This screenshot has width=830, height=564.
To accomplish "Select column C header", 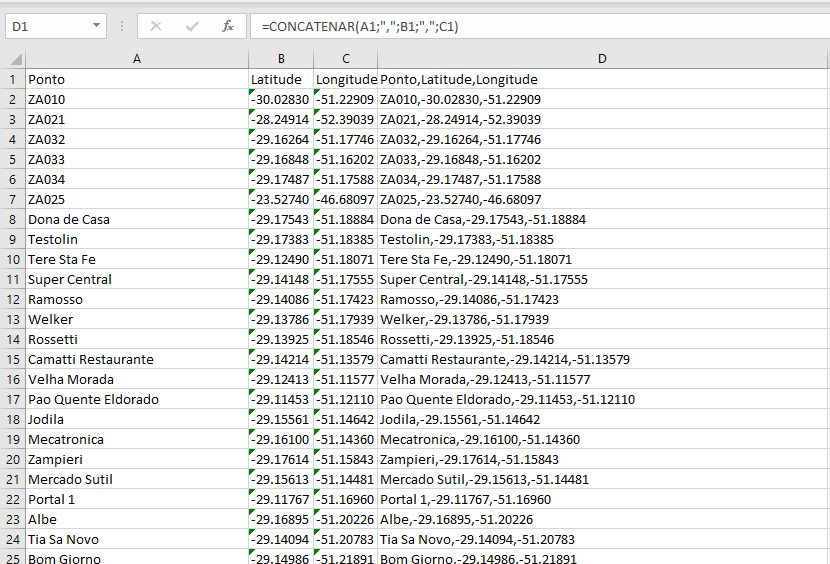I will pyautogui.click(x=345, y=59).
